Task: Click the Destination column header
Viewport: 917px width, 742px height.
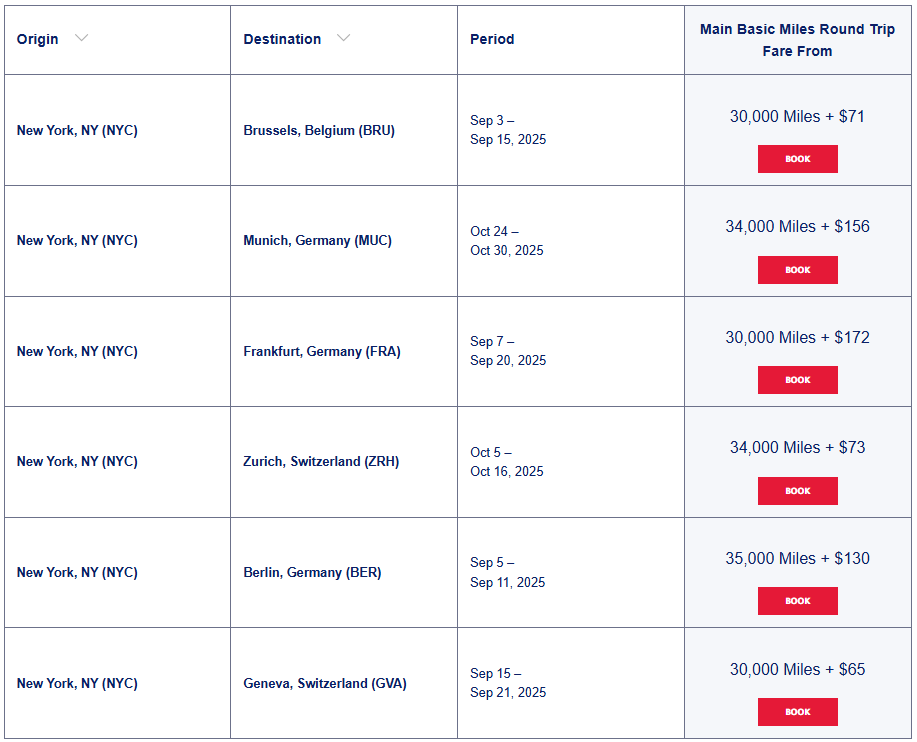Action: 282,39
